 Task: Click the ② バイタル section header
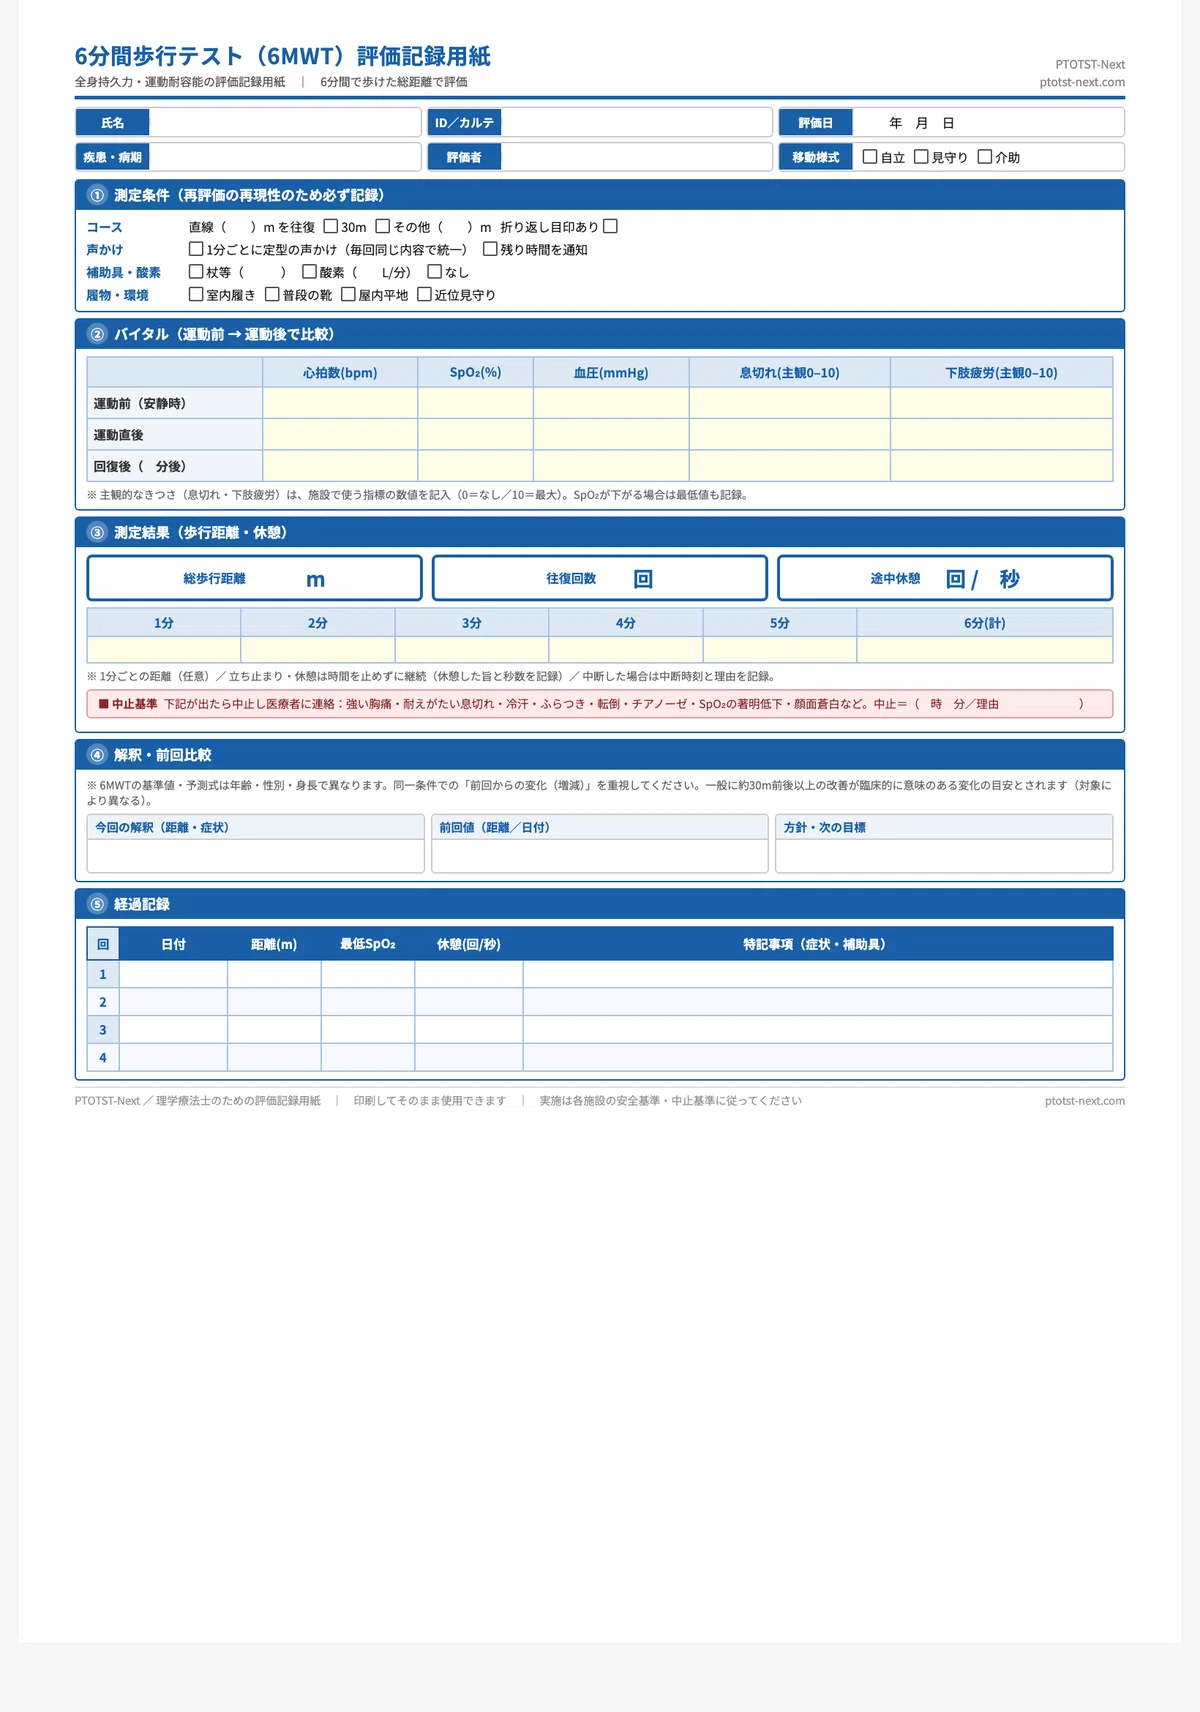pyautogui.click(x=600, y=334)
